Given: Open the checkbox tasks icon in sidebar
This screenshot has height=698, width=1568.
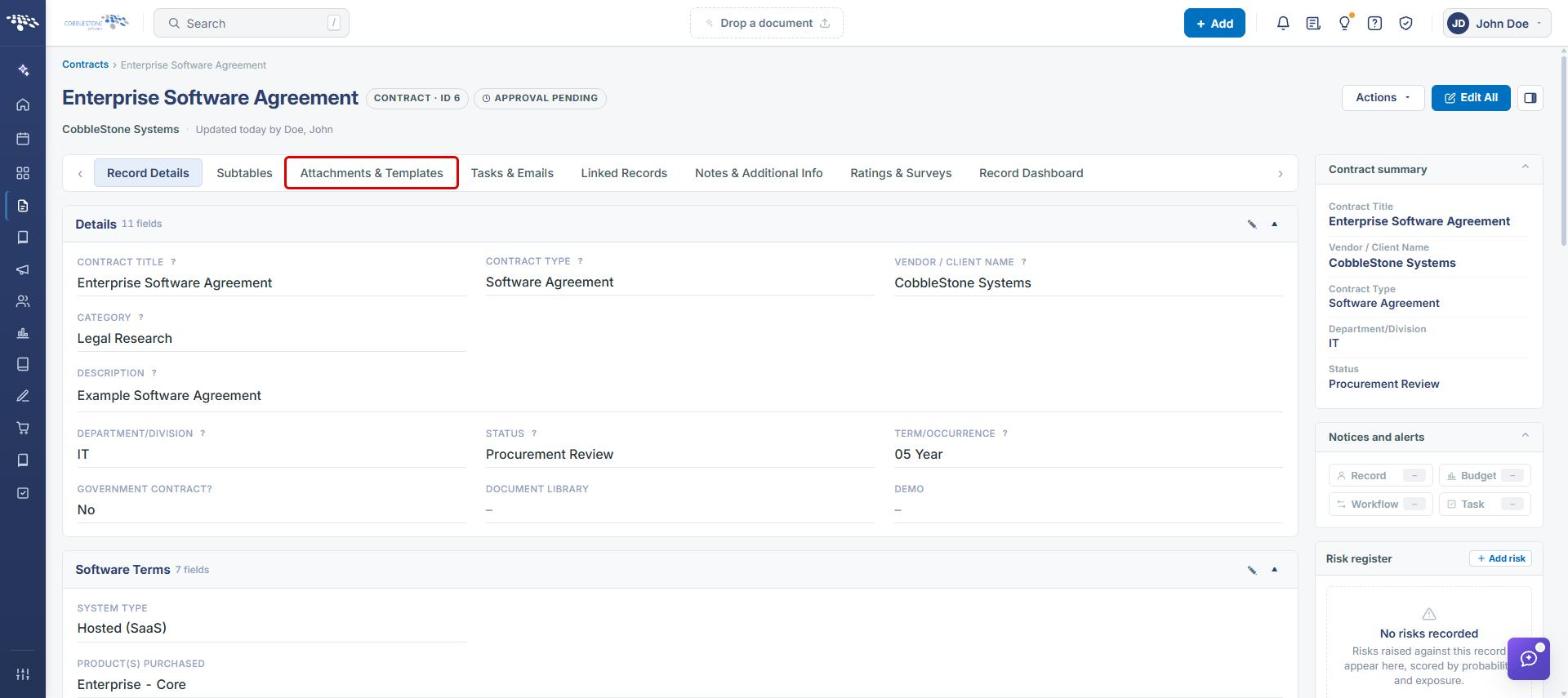Looking at the screenshot, I should point(23,493).
